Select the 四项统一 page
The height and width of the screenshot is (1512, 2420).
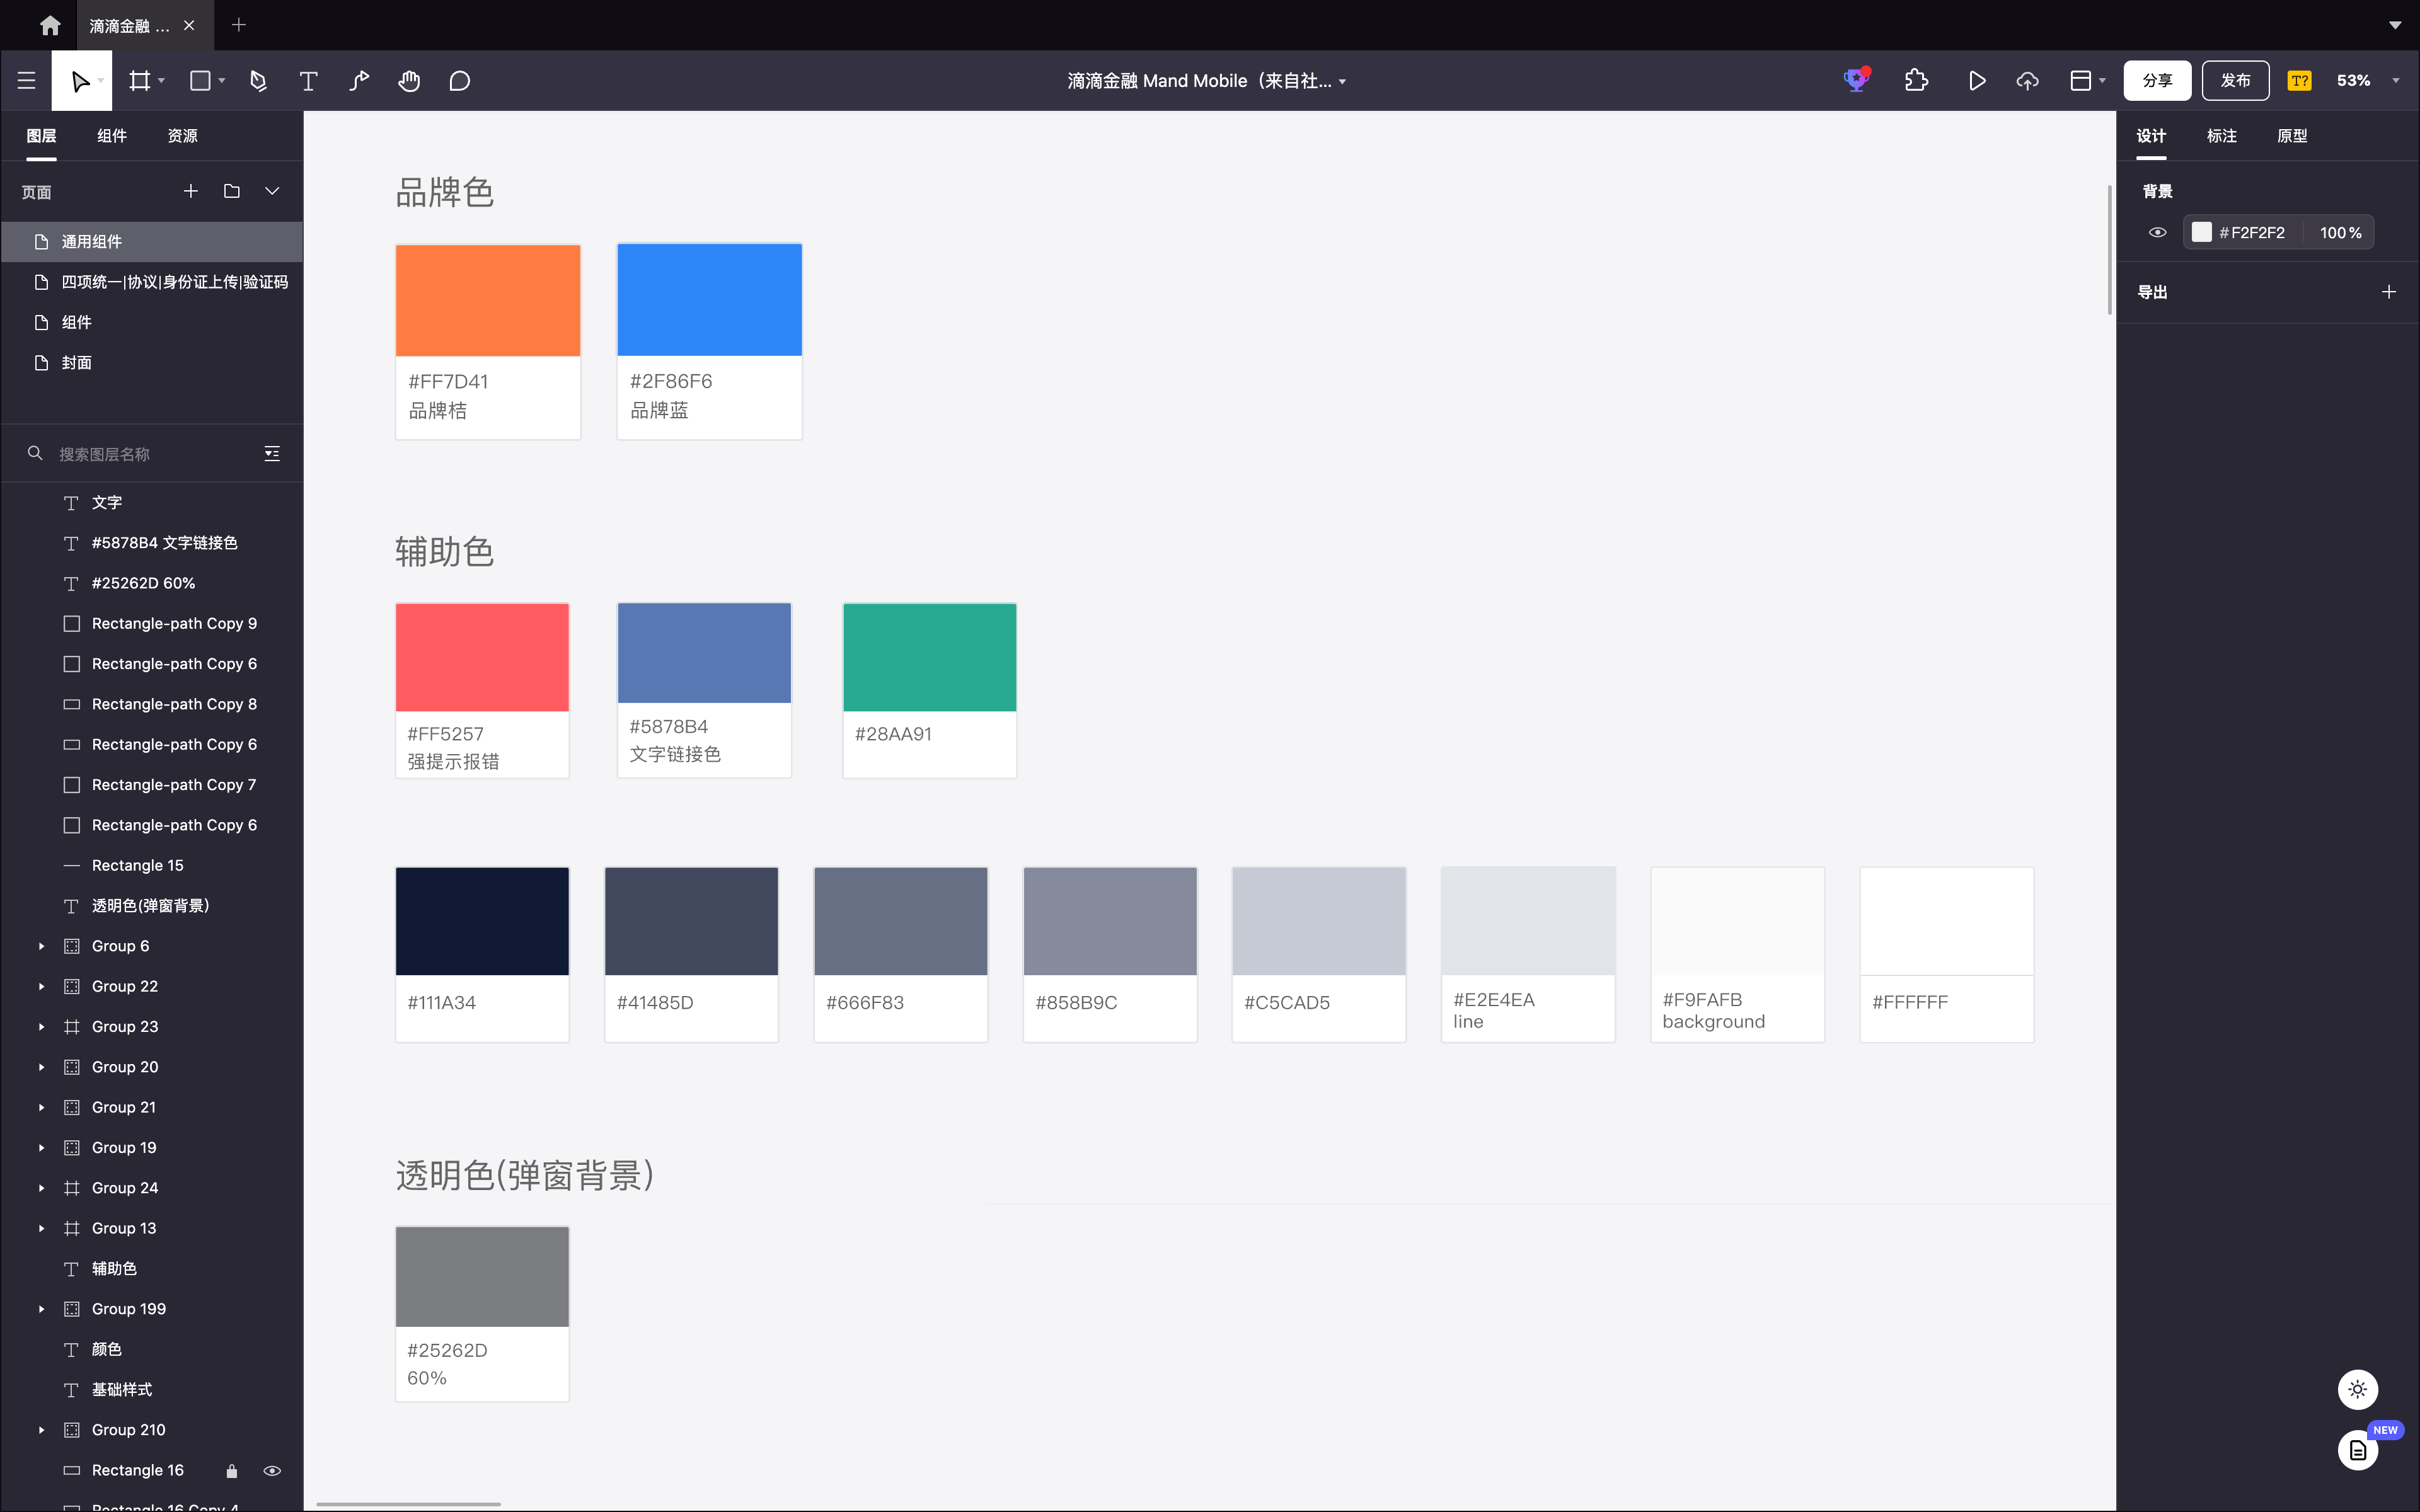pyautogui.click(x=152, y=282)
